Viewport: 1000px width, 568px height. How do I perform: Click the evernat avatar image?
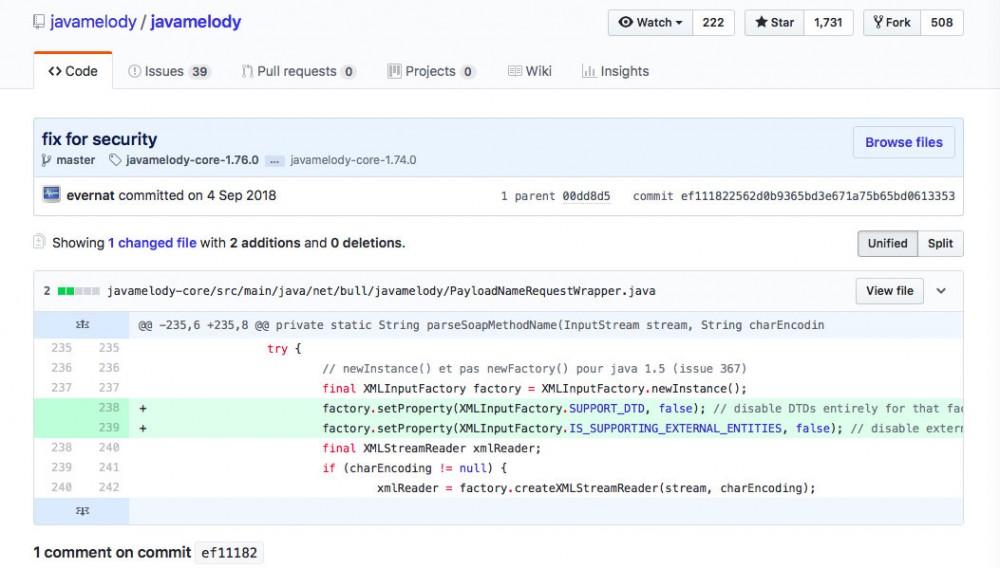pos(51,194)
